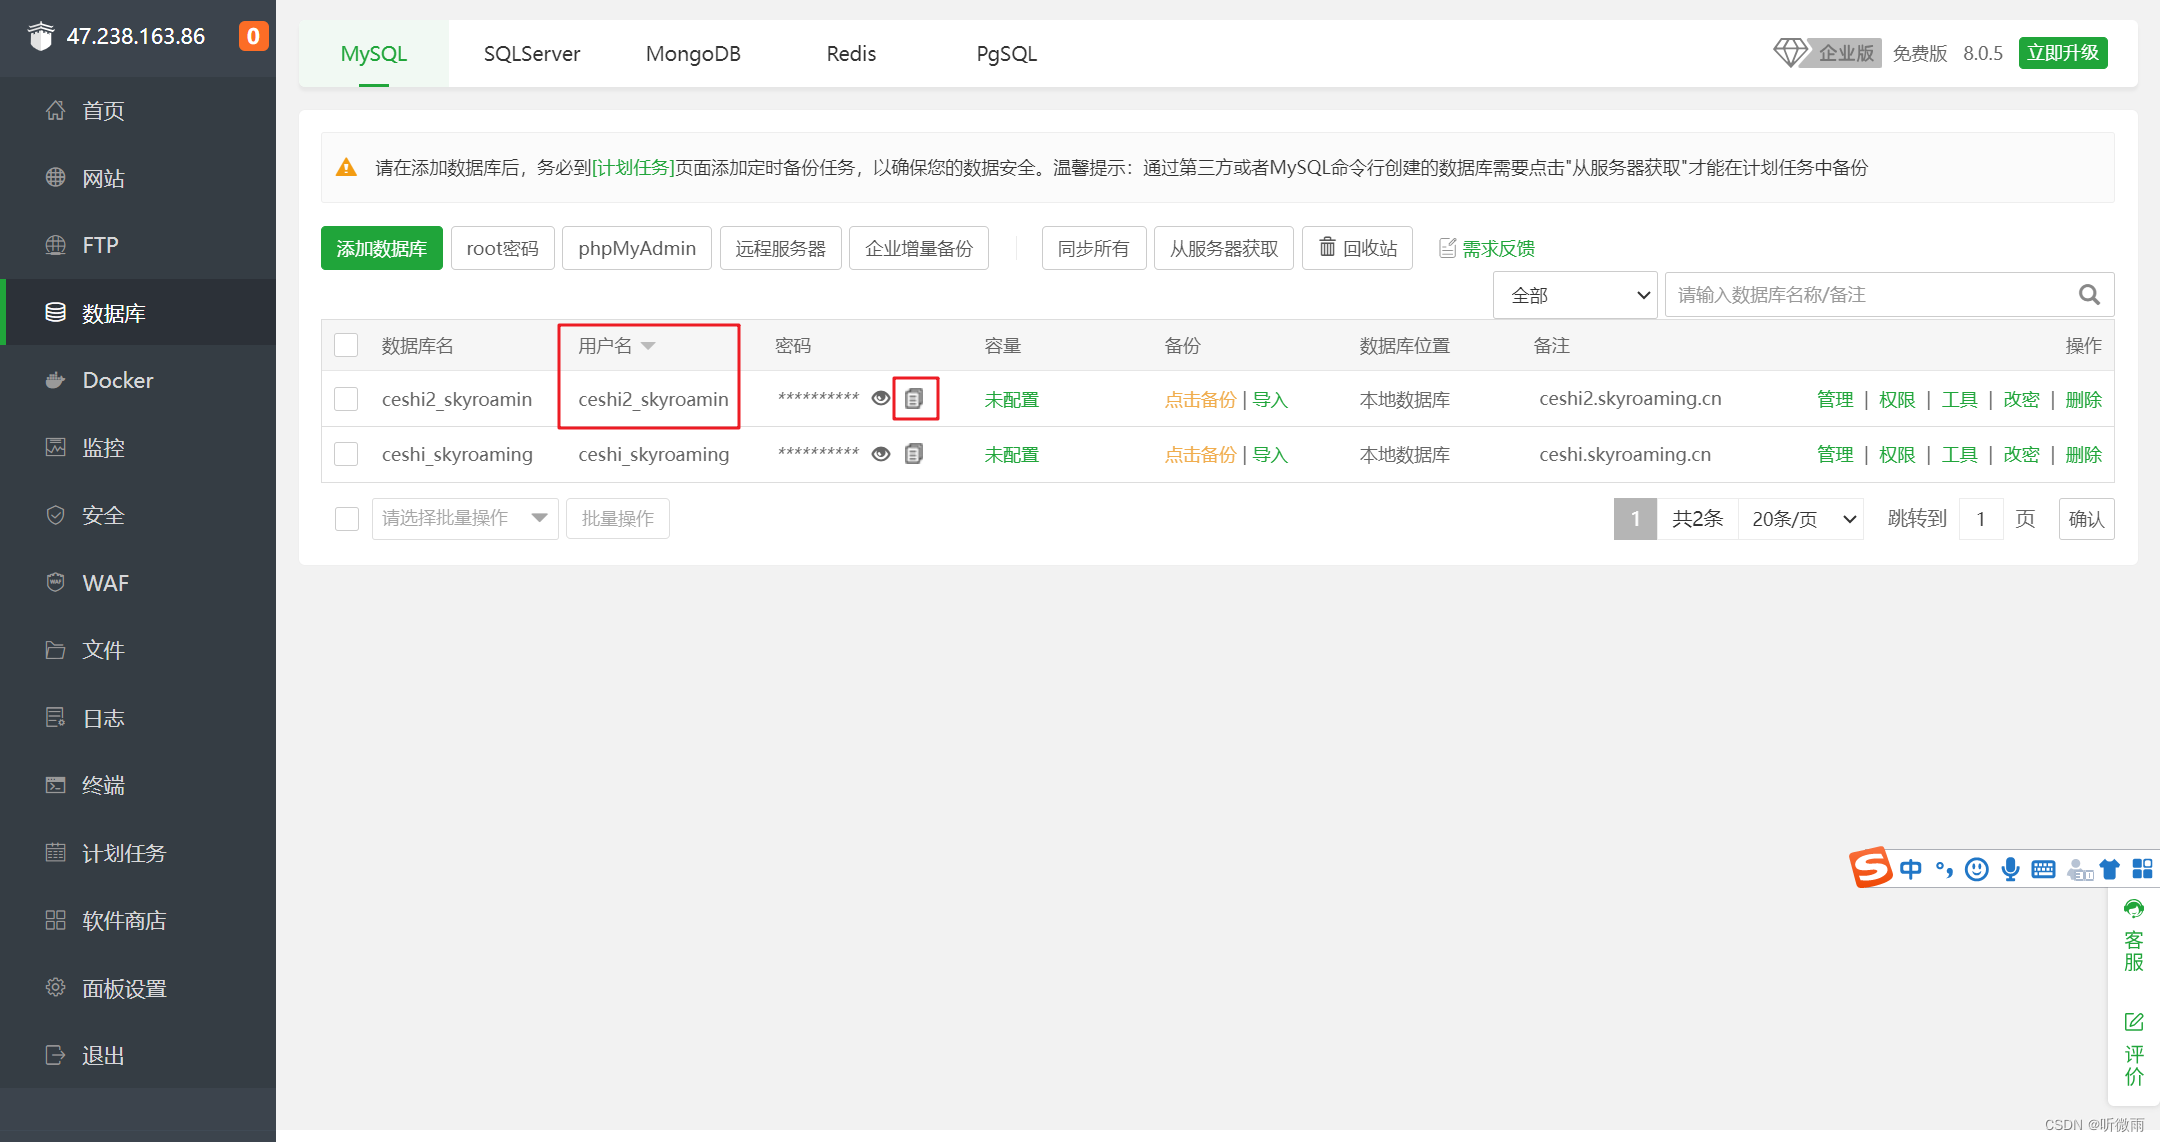Copy password for ceshi2_skyroamin database

click(914, 399)
